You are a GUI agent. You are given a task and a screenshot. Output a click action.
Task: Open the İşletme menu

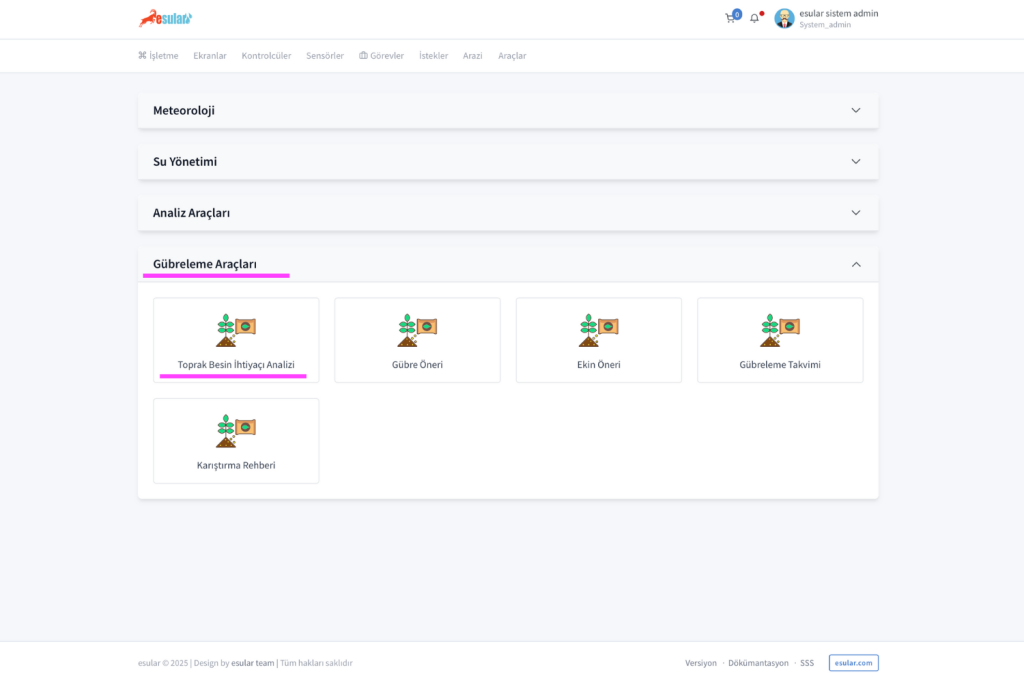(158, 56)
